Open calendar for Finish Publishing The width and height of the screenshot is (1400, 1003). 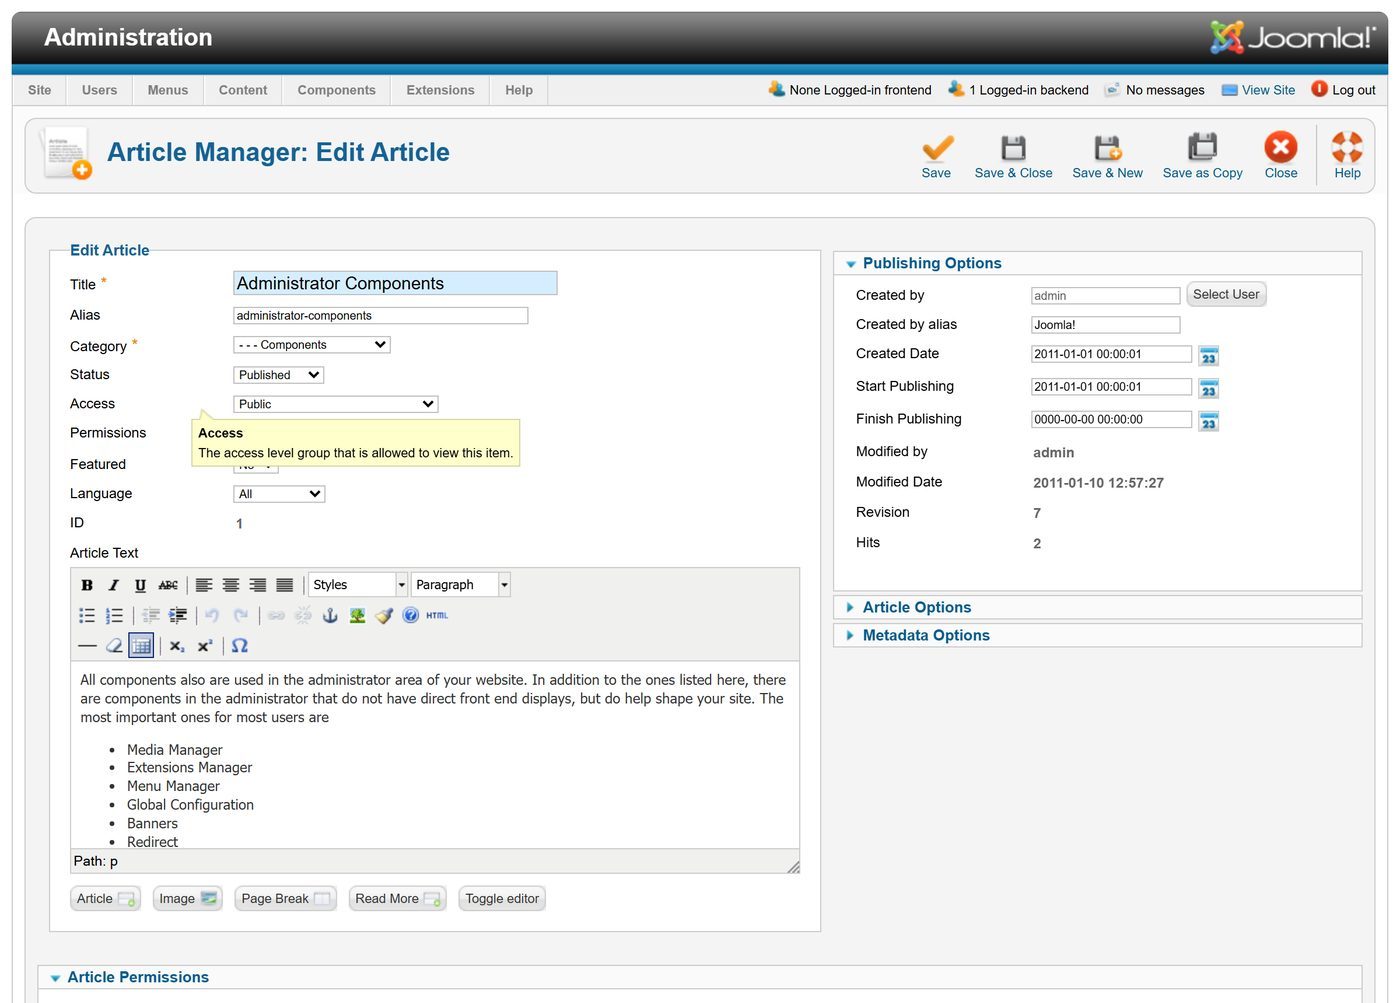1208,422
